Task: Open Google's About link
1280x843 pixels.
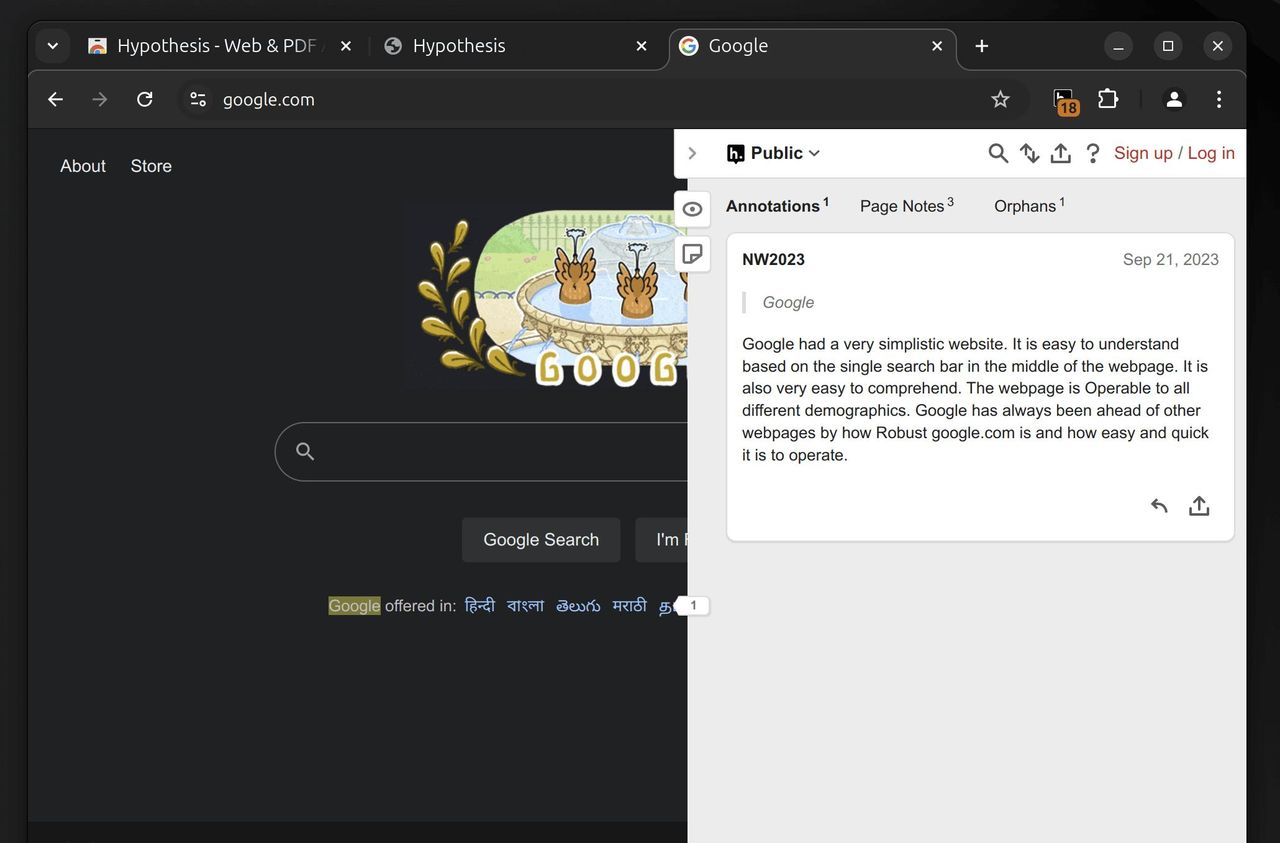Action: tap(83, 166)
